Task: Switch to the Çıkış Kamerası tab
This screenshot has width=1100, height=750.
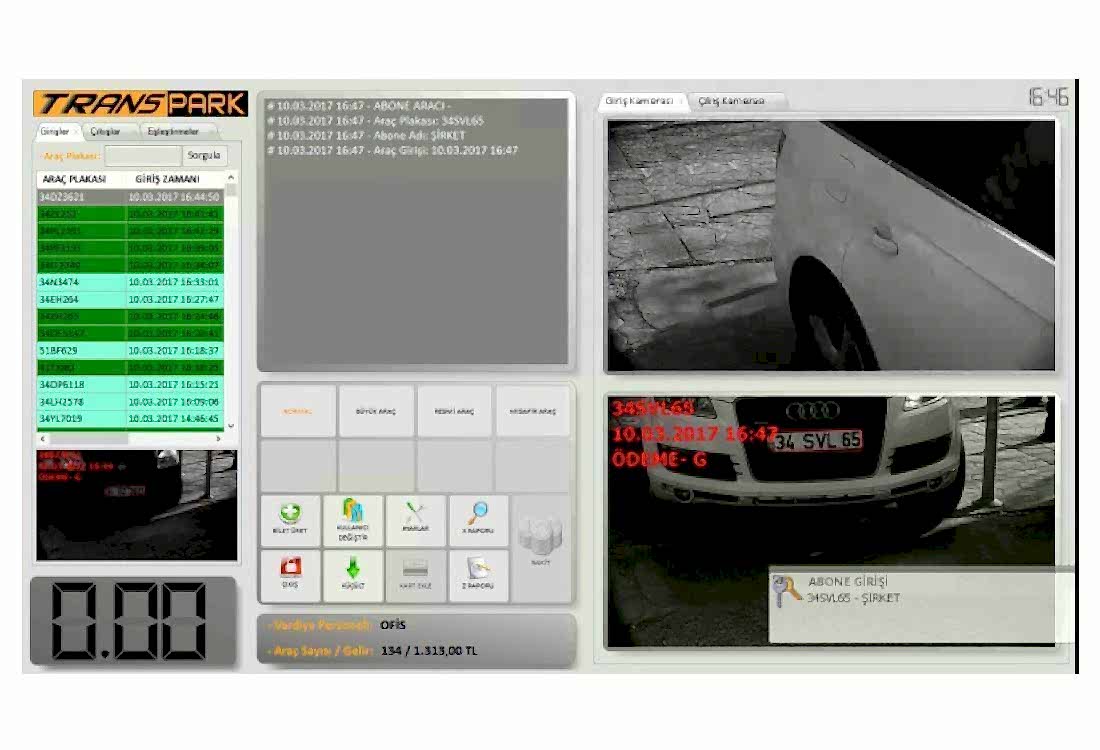Action: coord(735,101)
